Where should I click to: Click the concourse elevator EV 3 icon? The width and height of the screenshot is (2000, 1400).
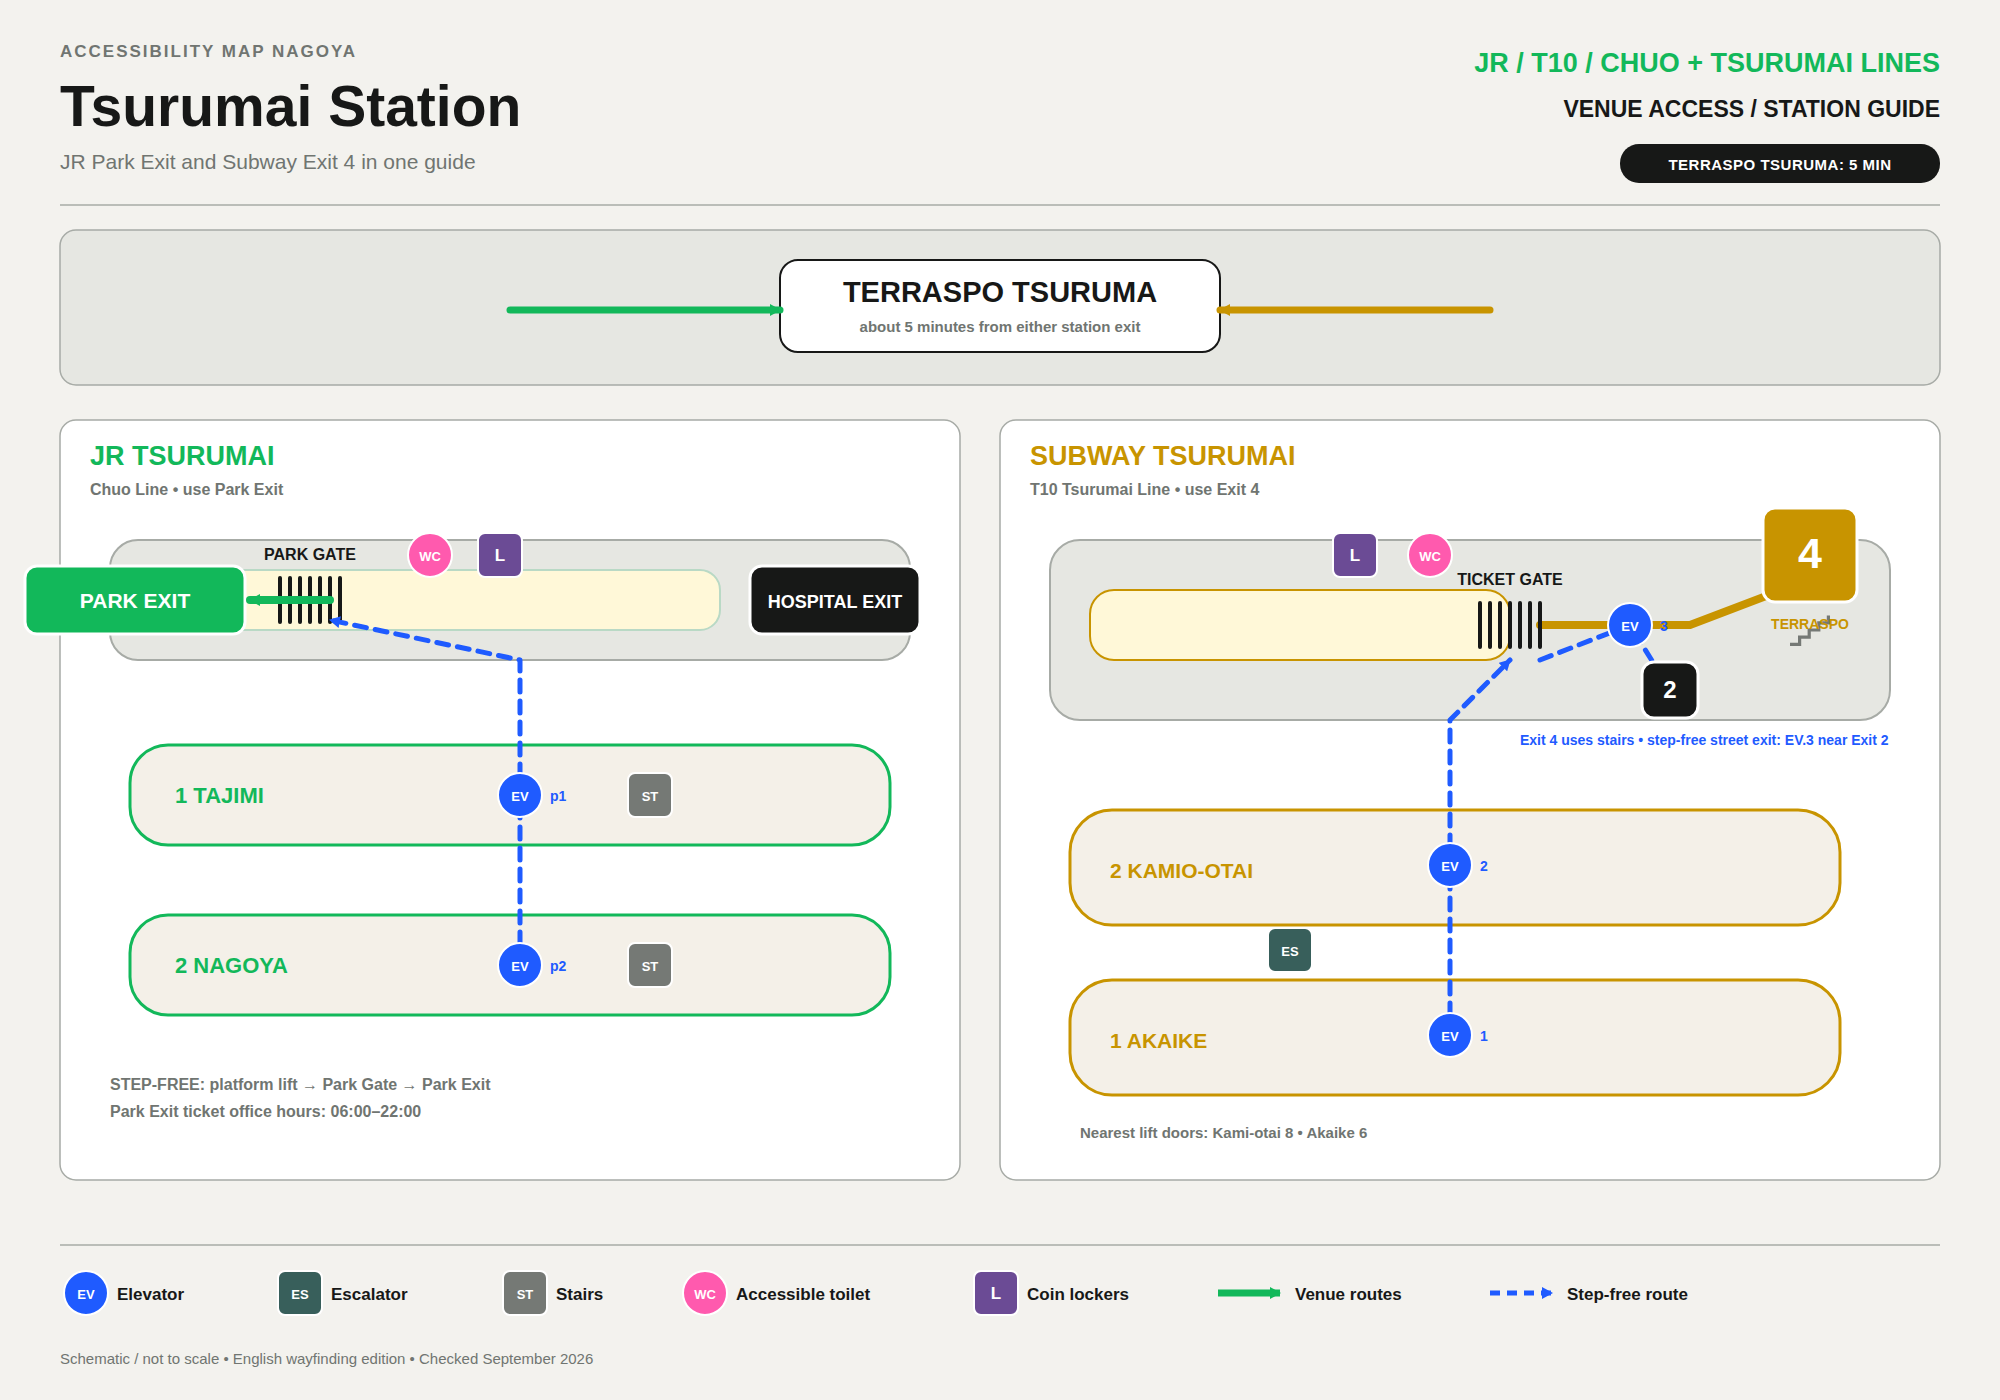point(1630,625)
